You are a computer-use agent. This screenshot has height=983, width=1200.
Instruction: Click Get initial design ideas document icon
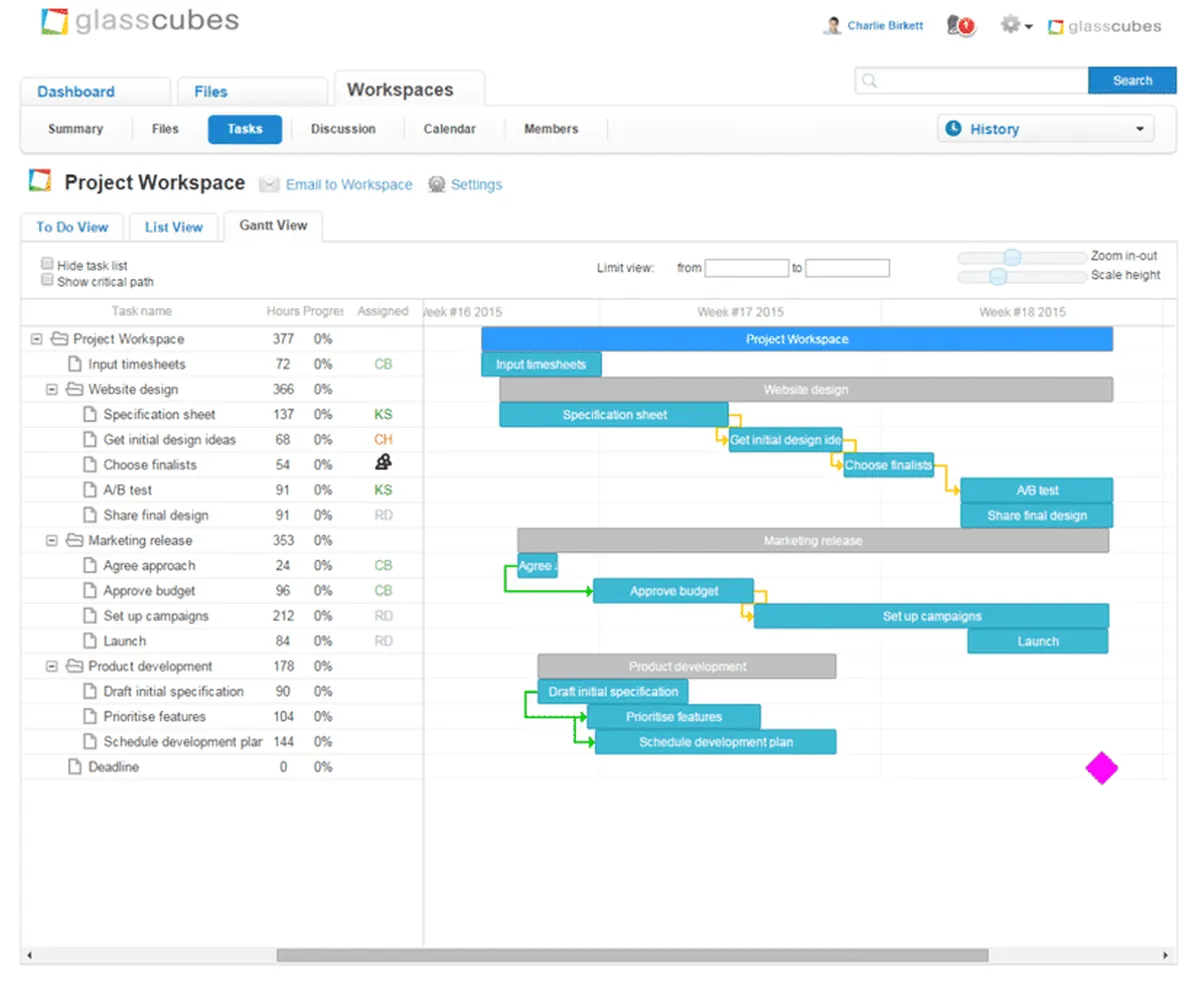[89, 439]
